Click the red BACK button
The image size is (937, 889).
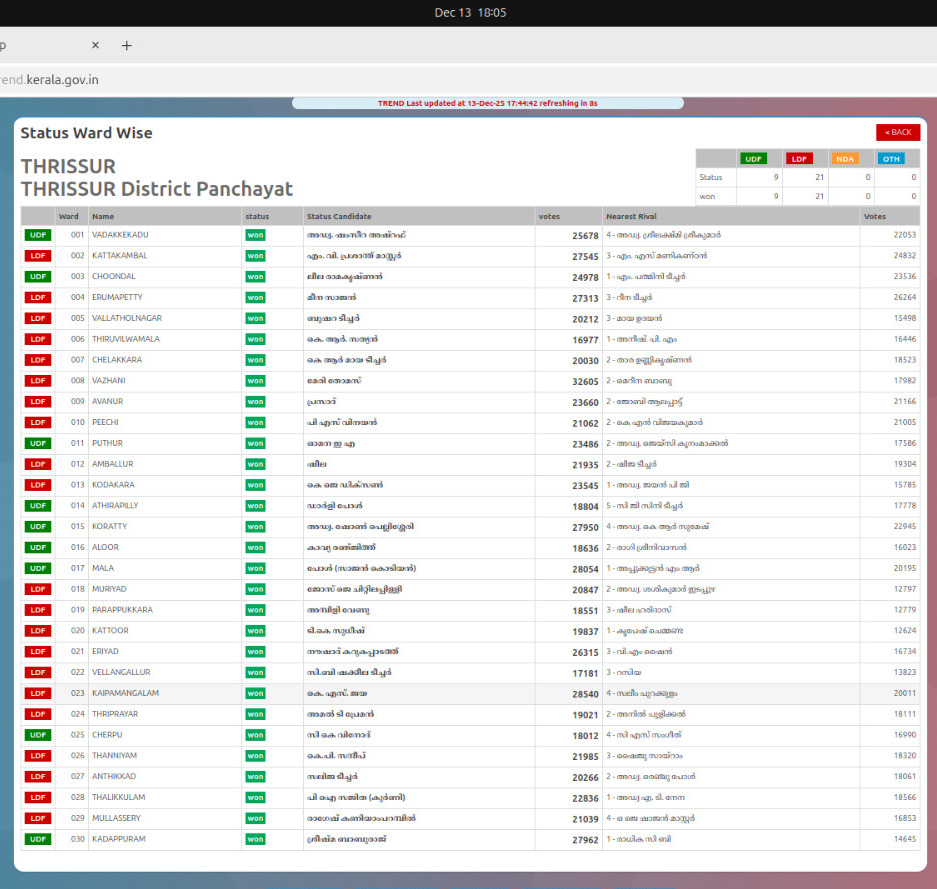897,132
